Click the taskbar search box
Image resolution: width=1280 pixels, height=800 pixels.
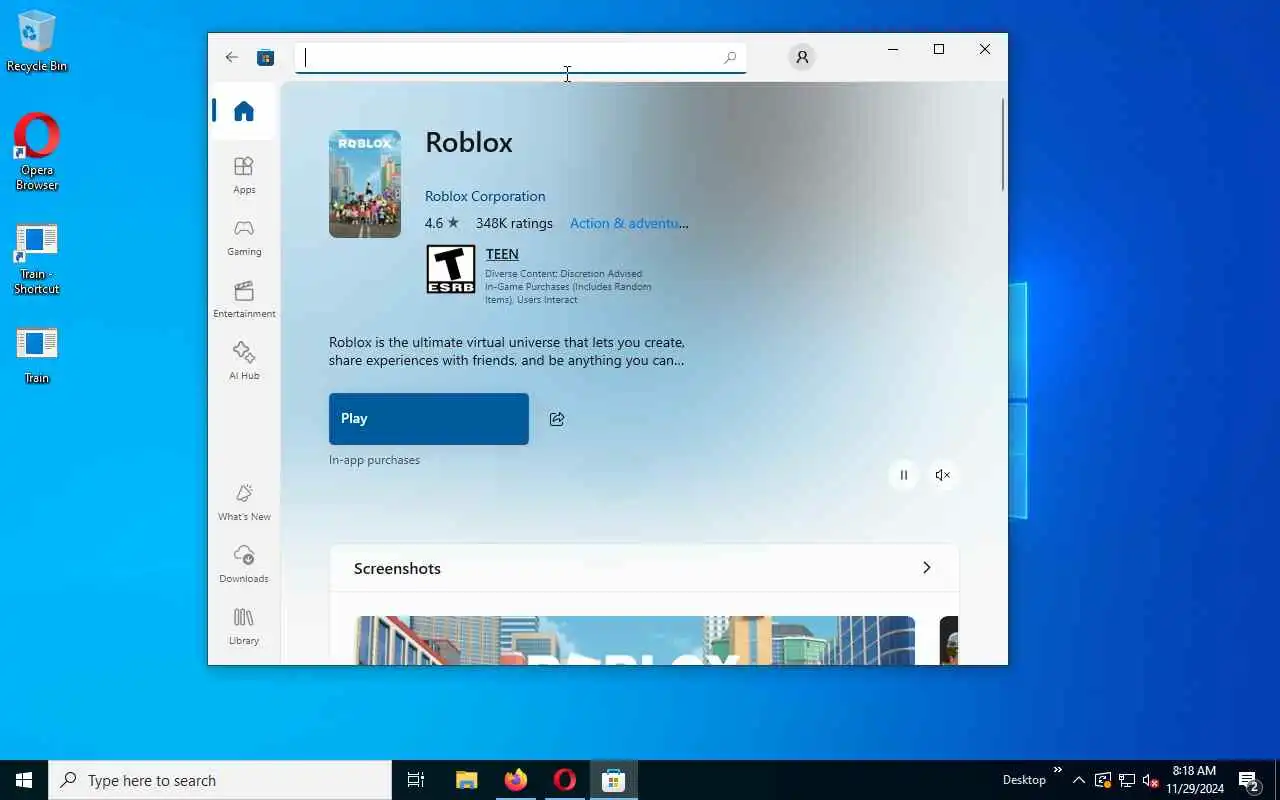pyautogui.click(x=220, y=780)
